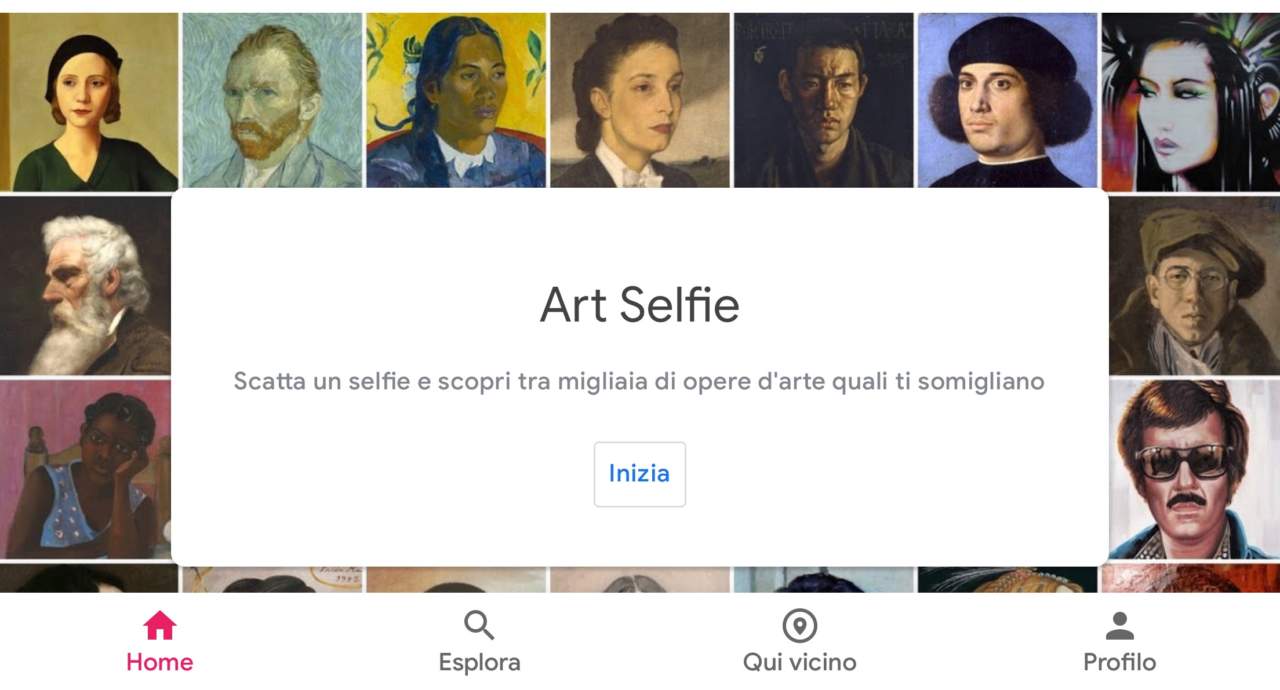This screenshot has height=690, width=1280.
Task: Select the portrait of man with glasses and cap
Action: [x=1194, y=286]
